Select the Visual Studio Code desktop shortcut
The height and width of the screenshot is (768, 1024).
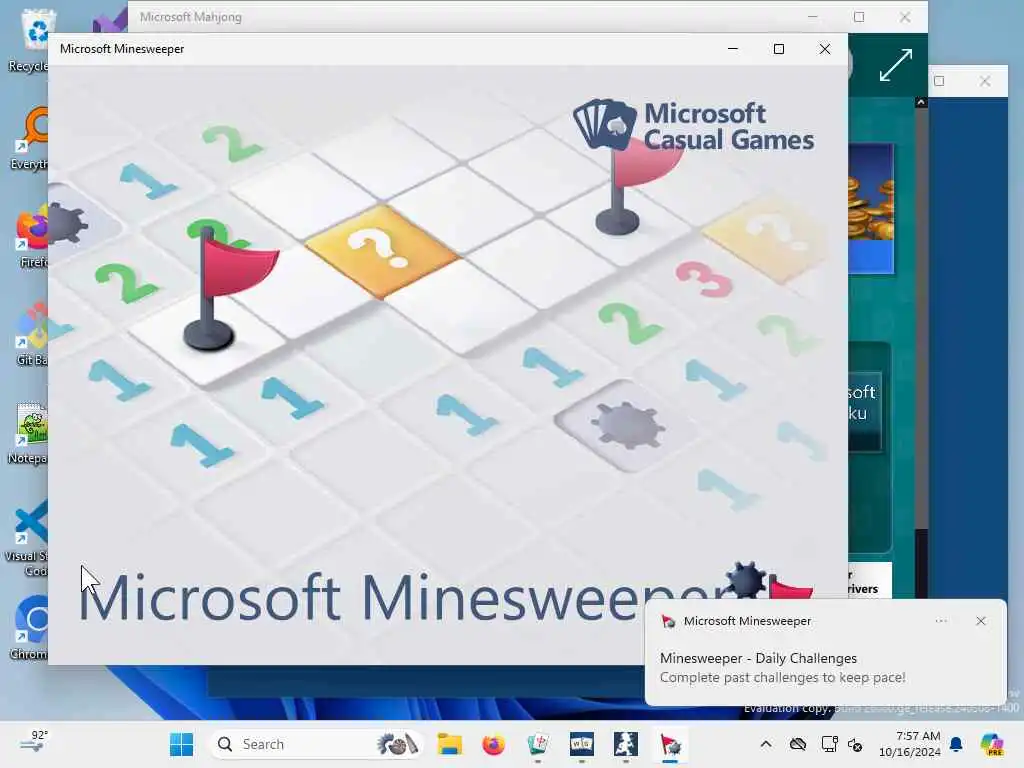pos(27,537)
